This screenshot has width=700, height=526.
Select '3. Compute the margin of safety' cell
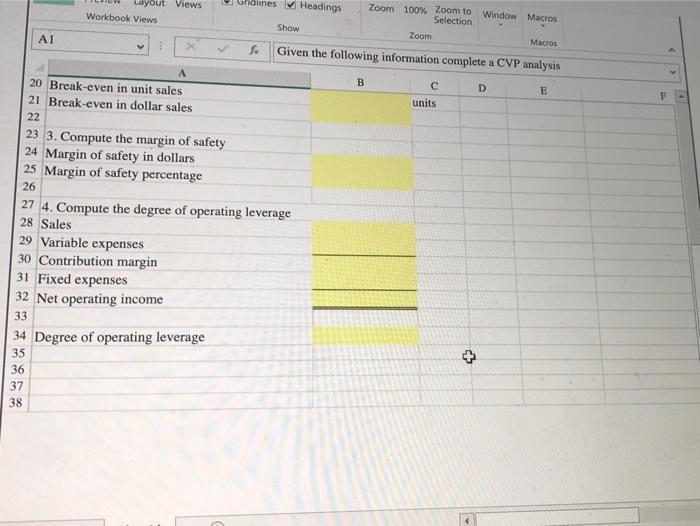(x=176, y=139)
